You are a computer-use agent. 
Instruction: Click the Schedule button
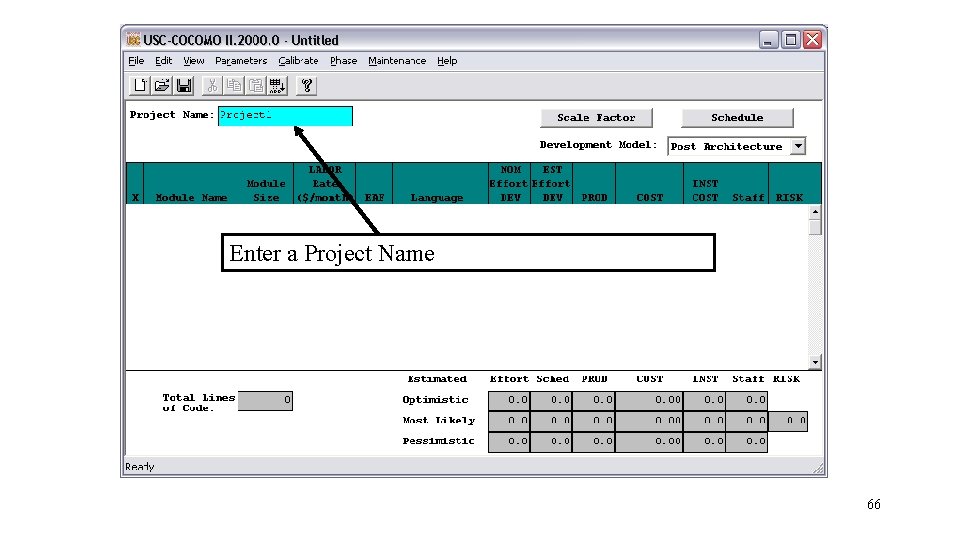click(737, 118)
